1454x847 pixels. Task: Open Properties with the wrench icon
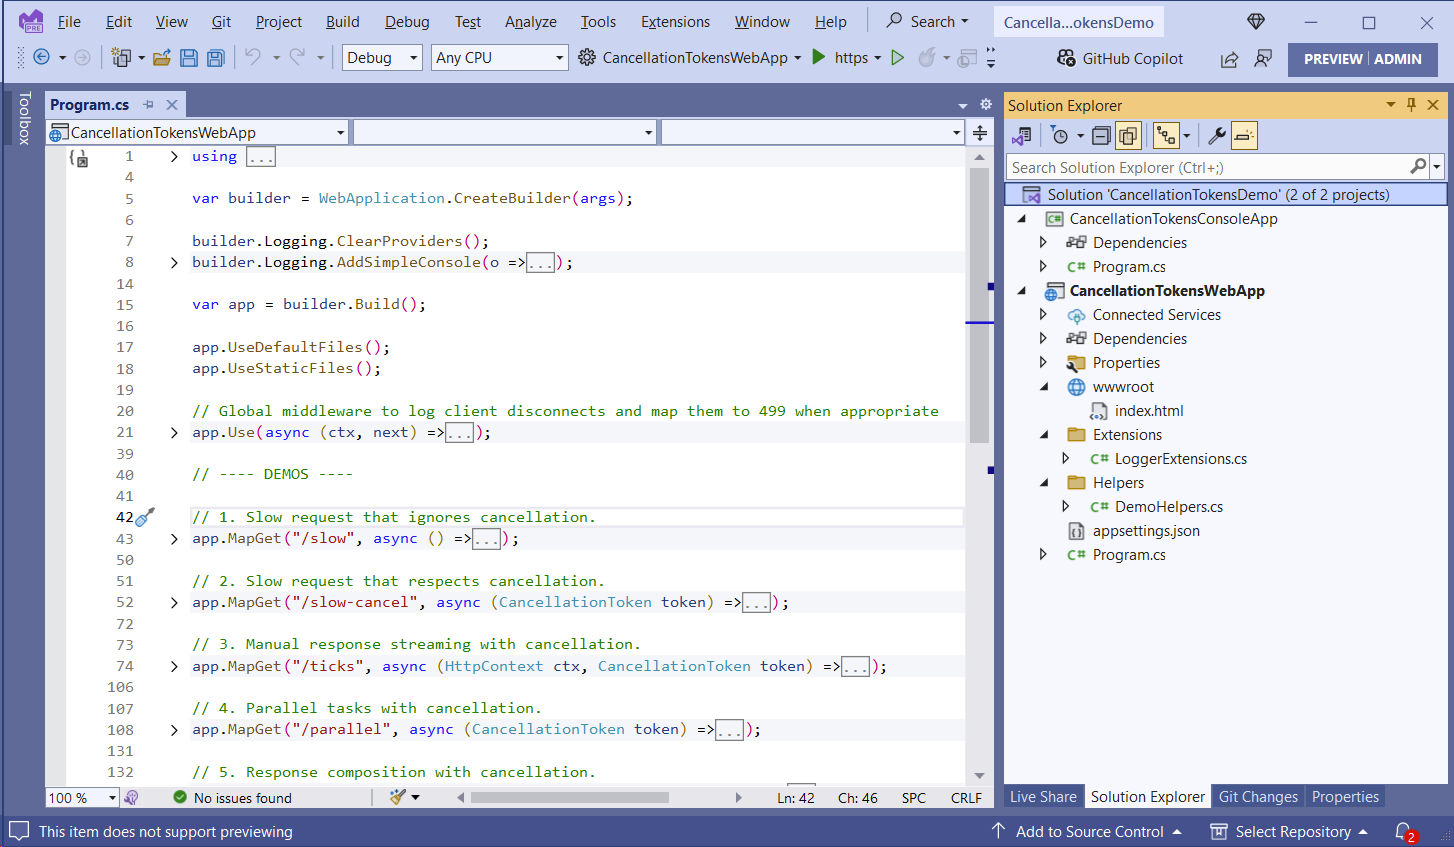1217,135
